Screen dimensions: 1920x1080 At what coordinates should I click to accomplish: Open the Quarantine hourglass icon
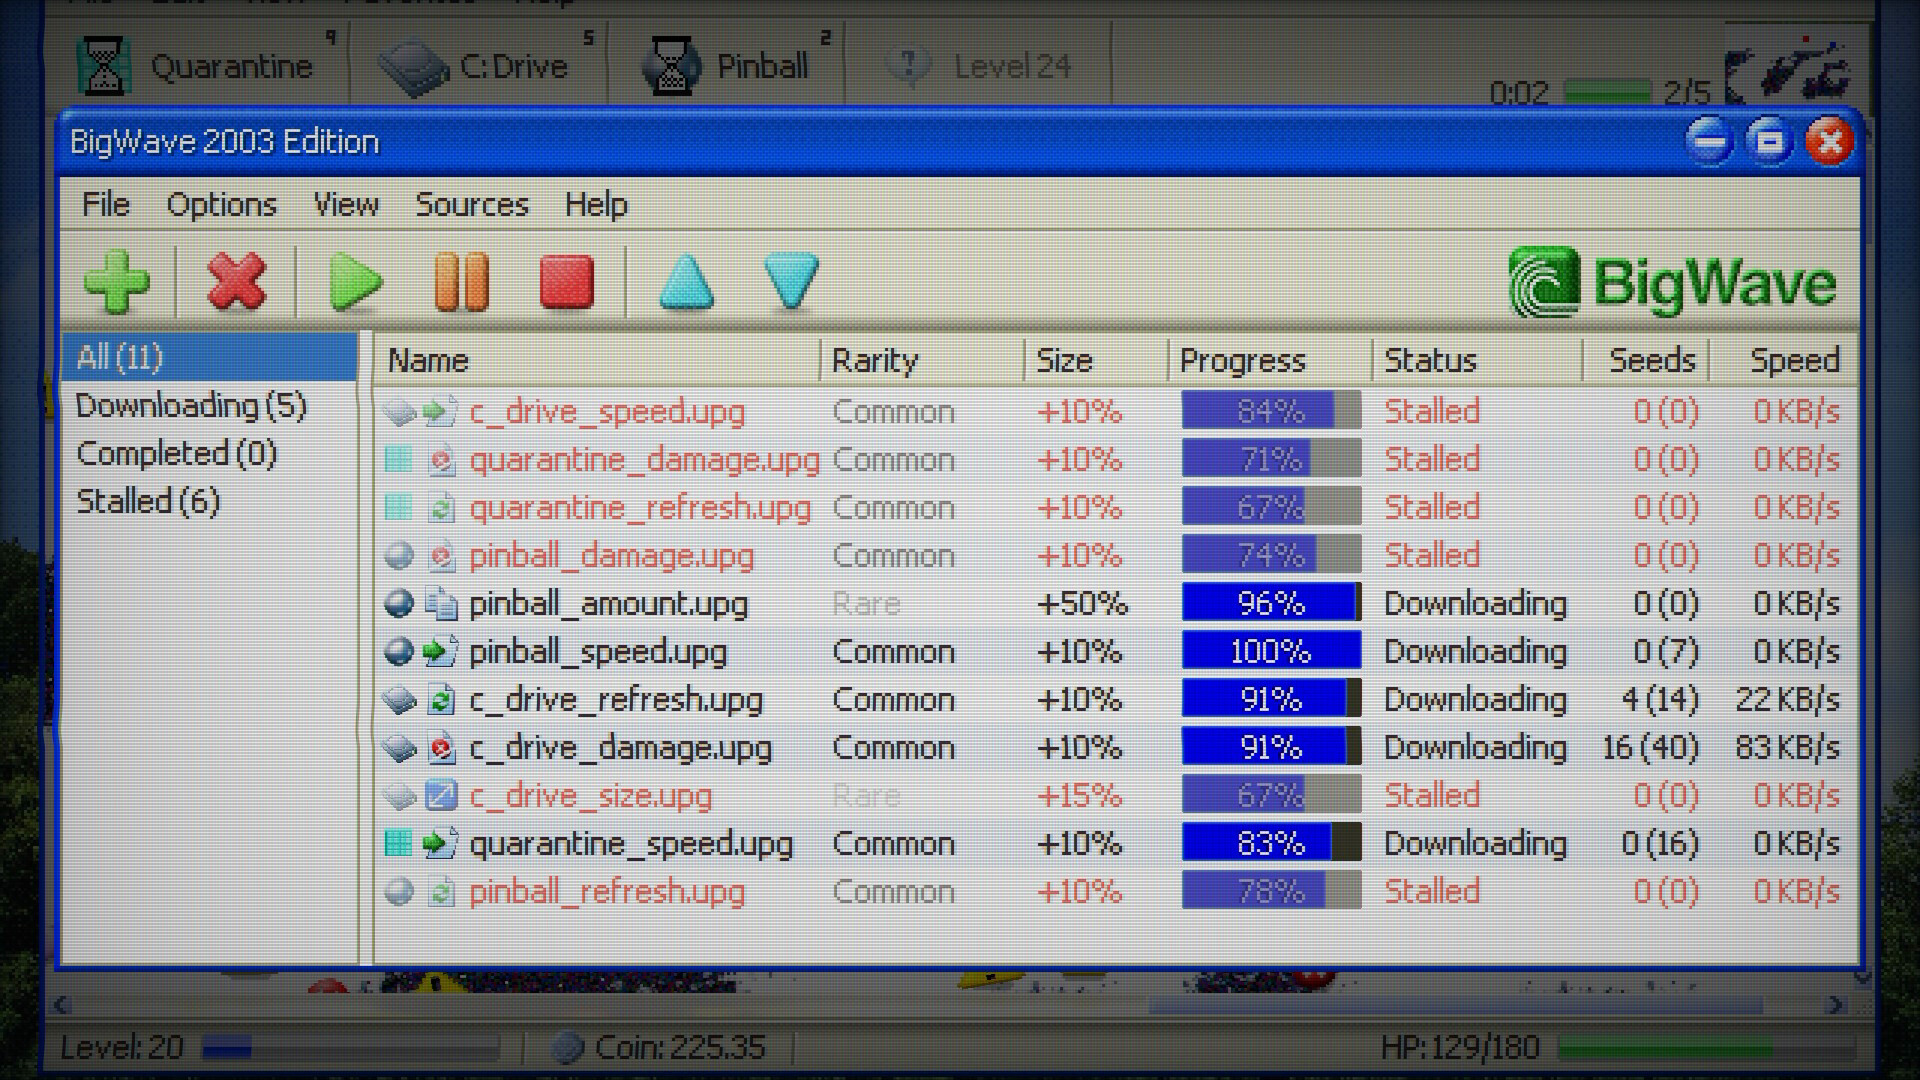(x=104, y=63)
